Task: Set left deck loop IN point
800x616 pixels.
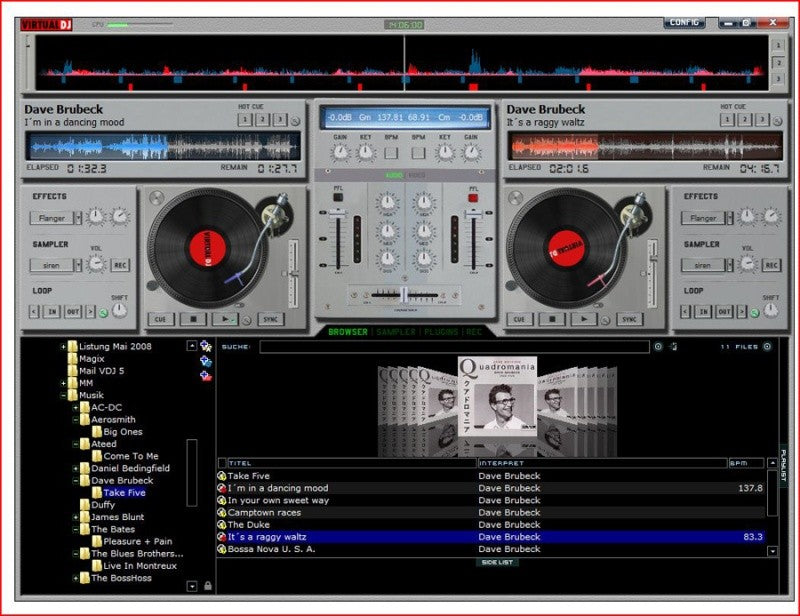Action: click(53, 312)
